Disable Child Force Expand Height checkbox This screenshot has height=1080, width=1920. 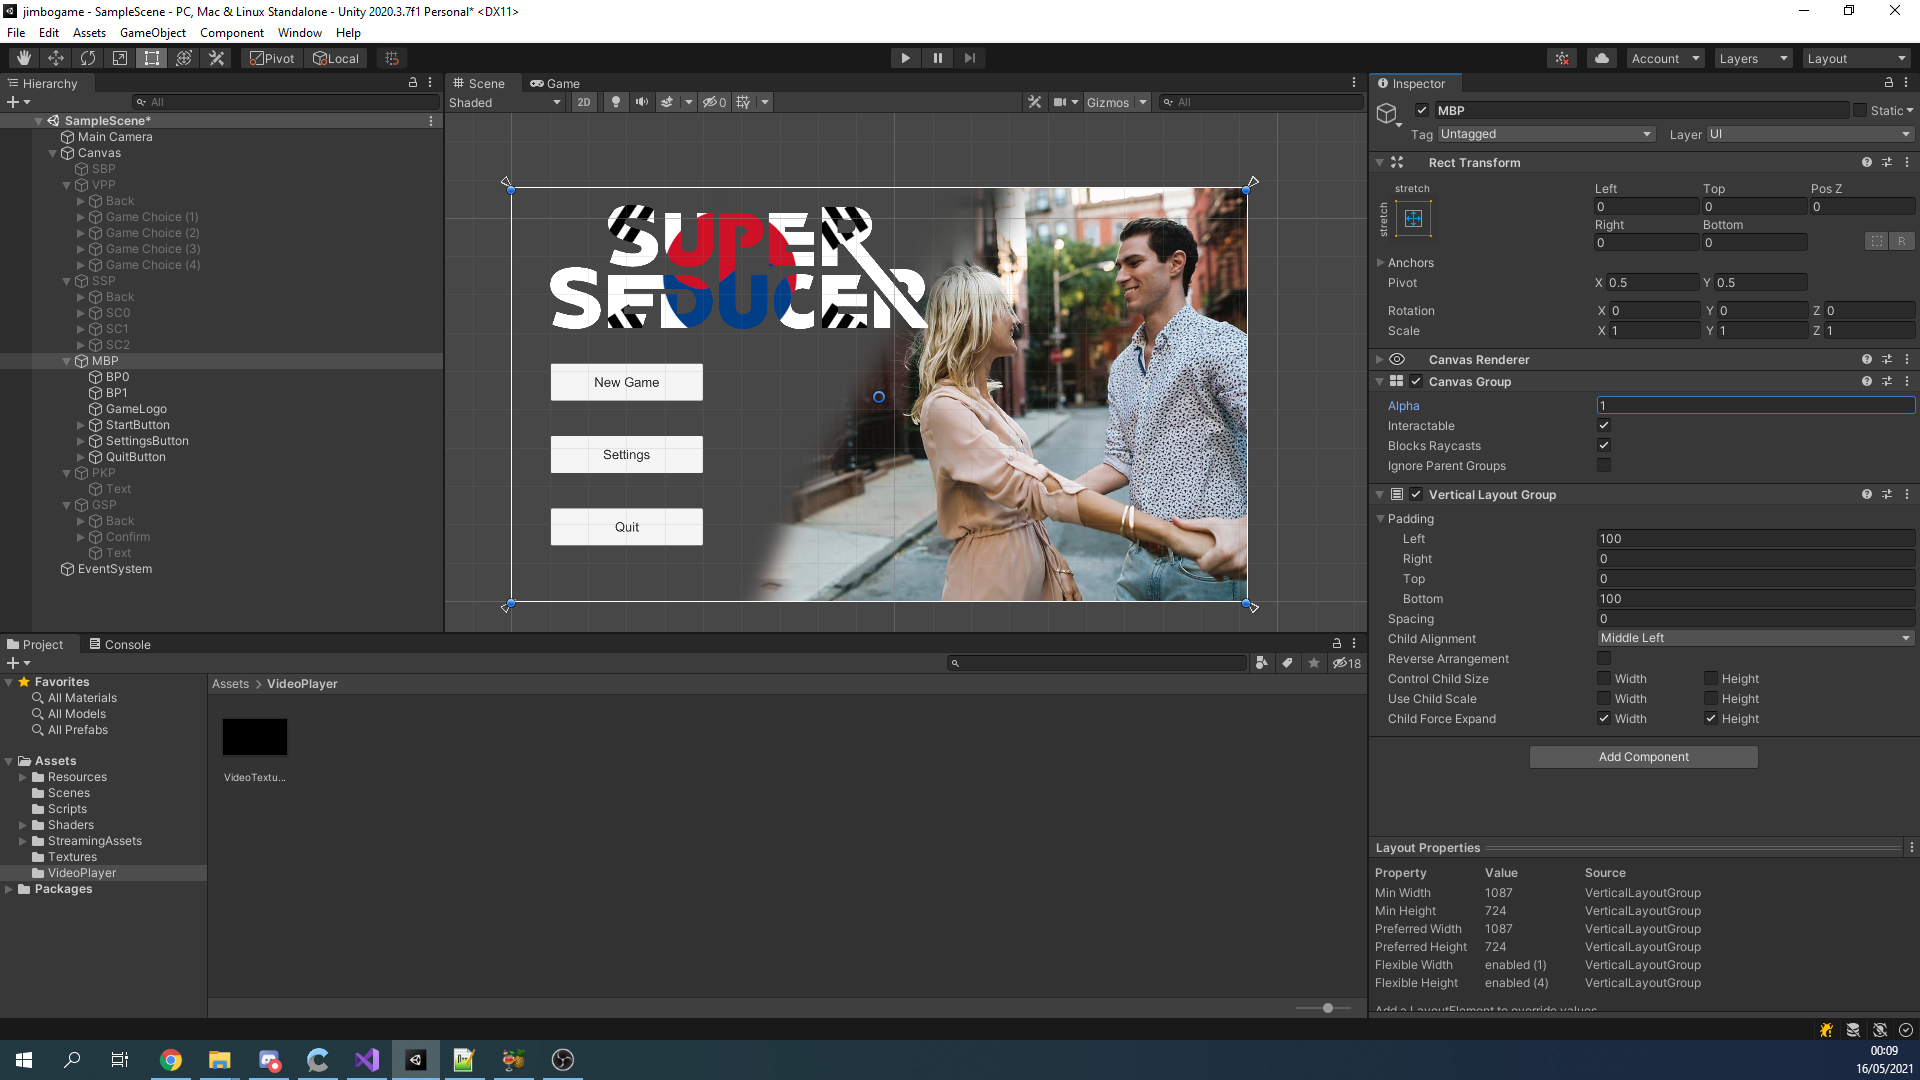[x=1711, y=719]
